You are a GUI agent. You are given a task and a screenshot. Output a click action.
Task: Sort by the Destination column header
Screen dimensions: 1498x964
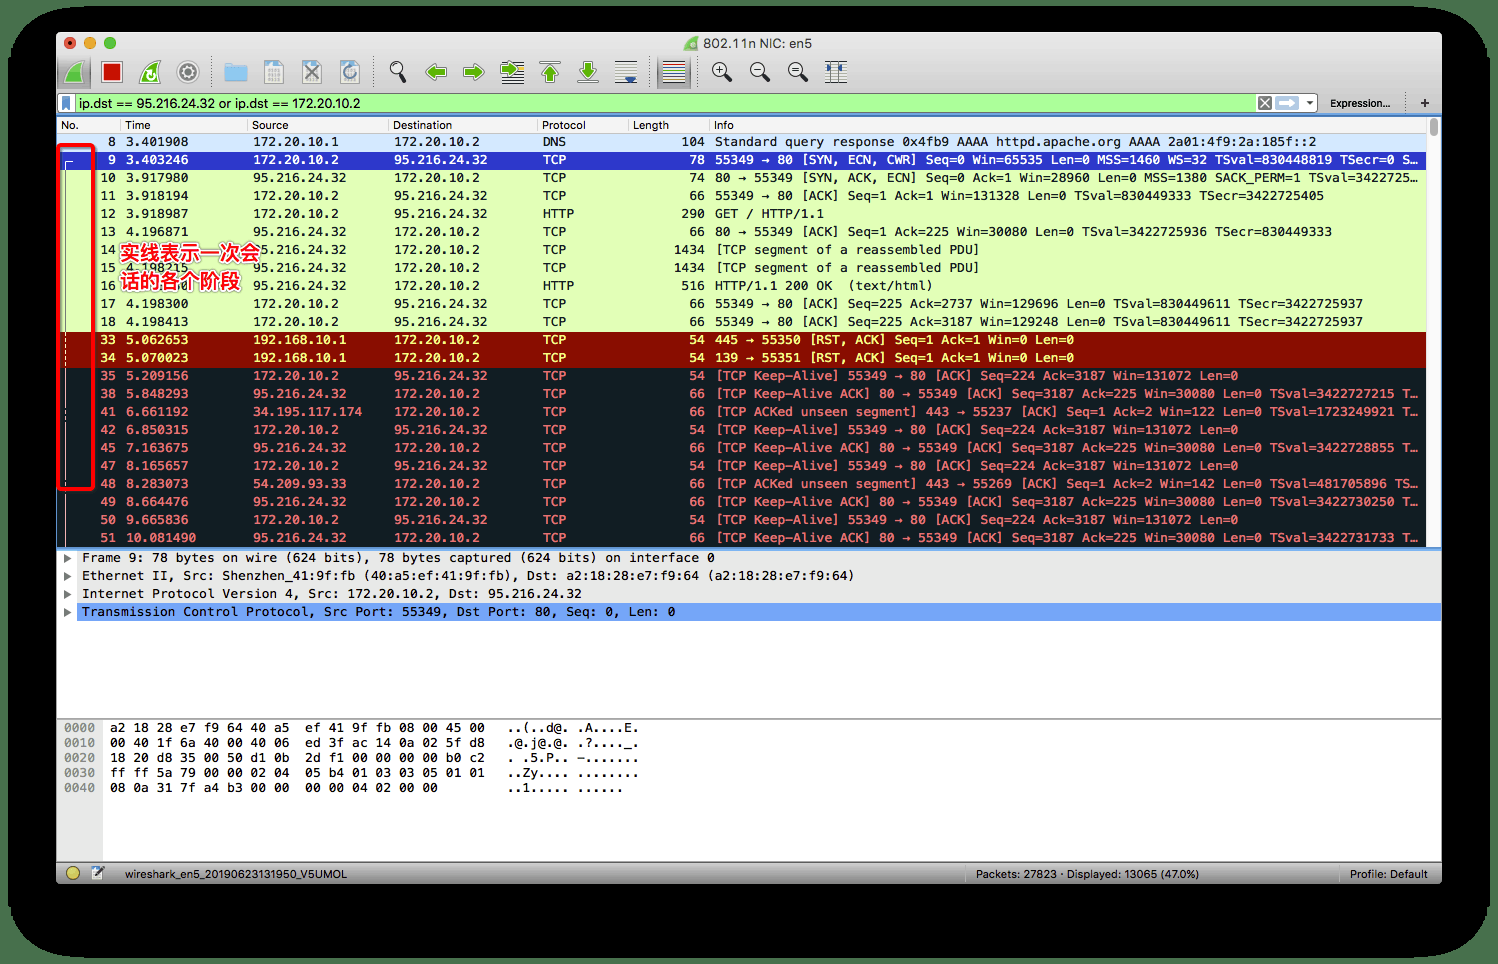(463, 125)
